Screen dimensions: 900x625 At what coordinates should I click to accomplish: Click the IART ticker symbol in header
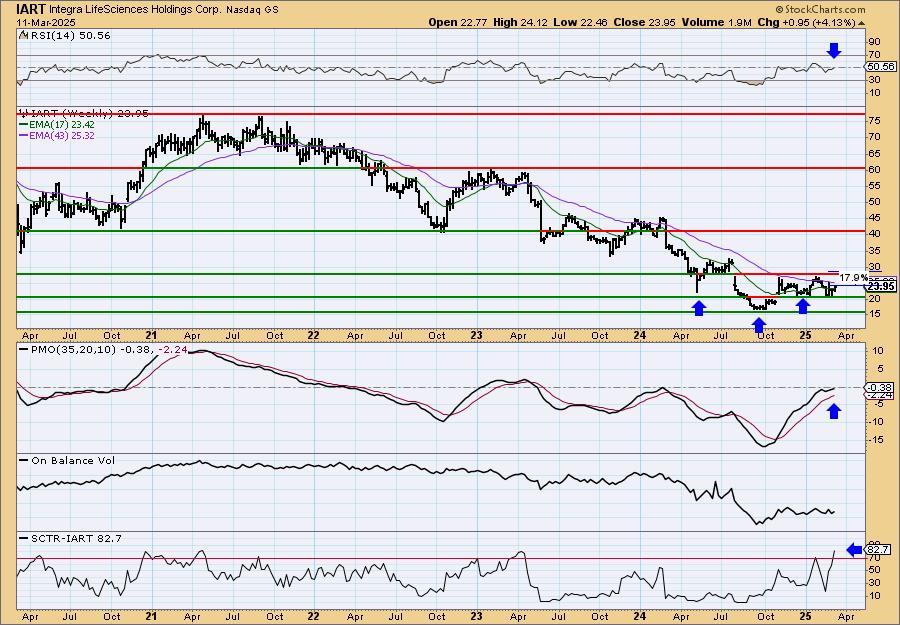[31, 9]
